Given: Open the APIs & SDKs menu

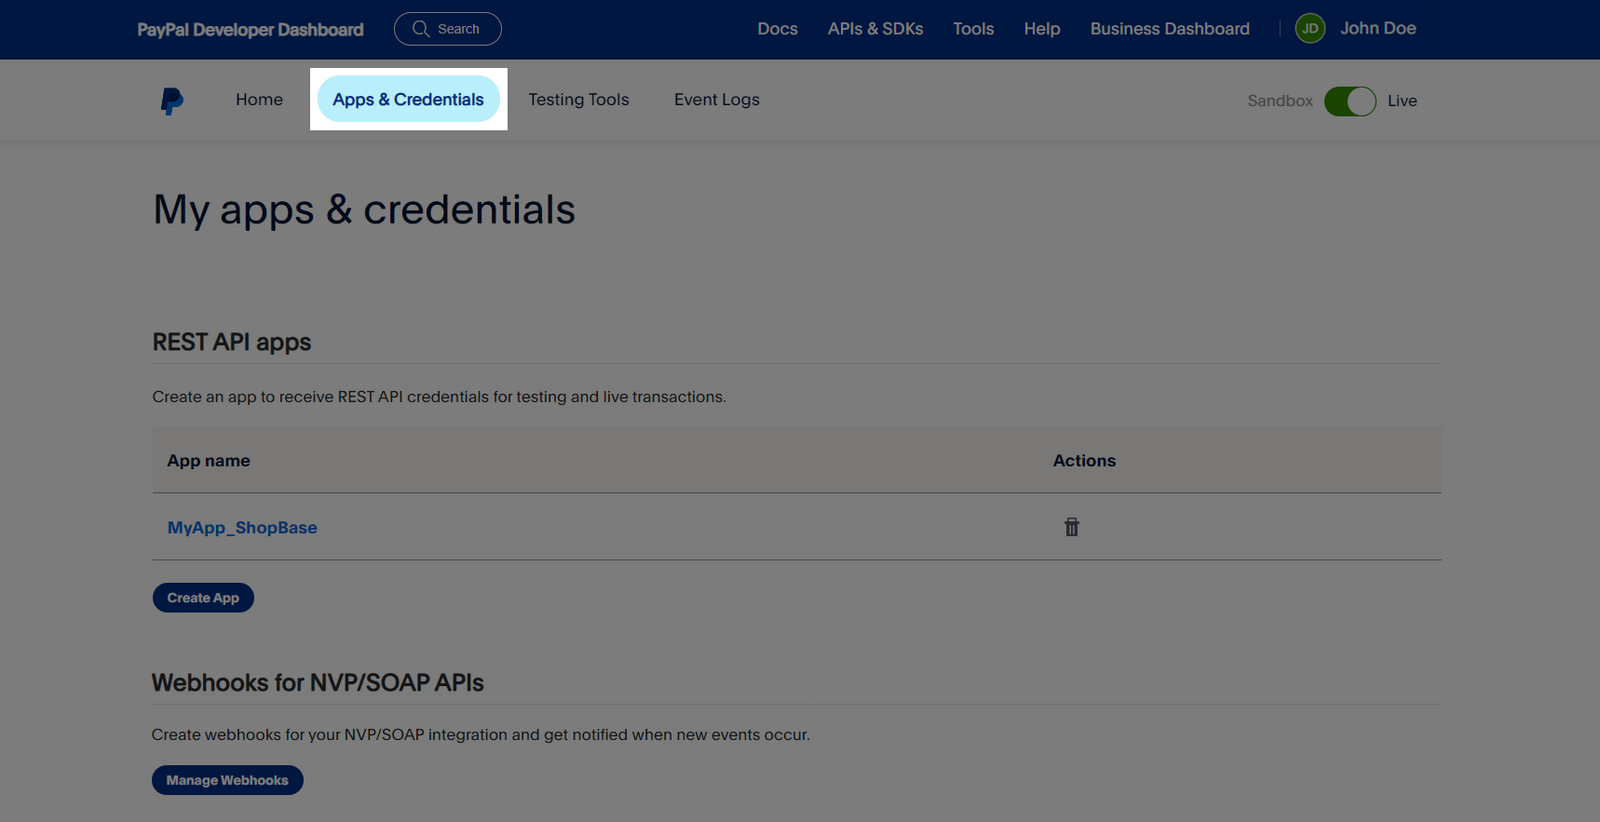Looking at the screenshot, I should tap(875, 29).
